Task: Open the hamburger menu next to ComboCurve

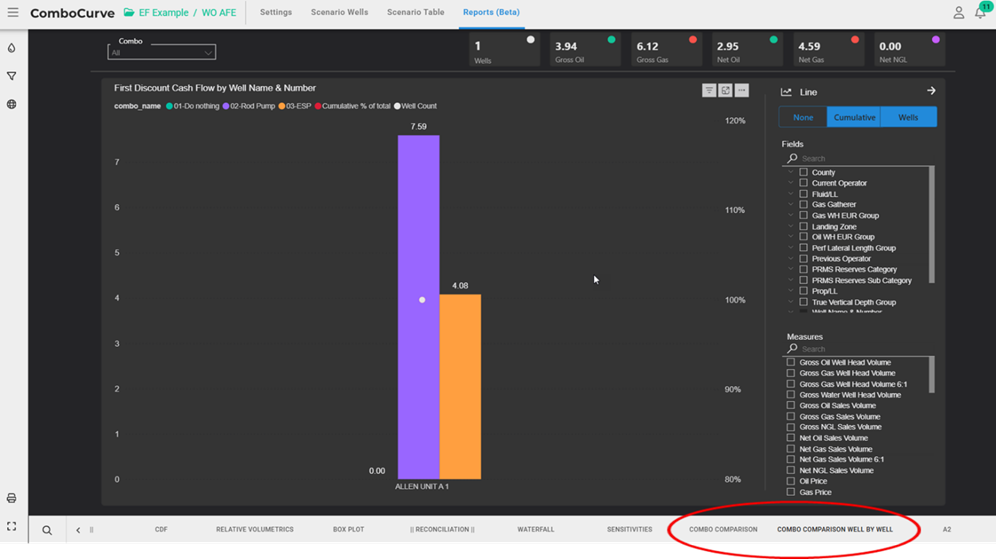Action: [x=13, y=13]
